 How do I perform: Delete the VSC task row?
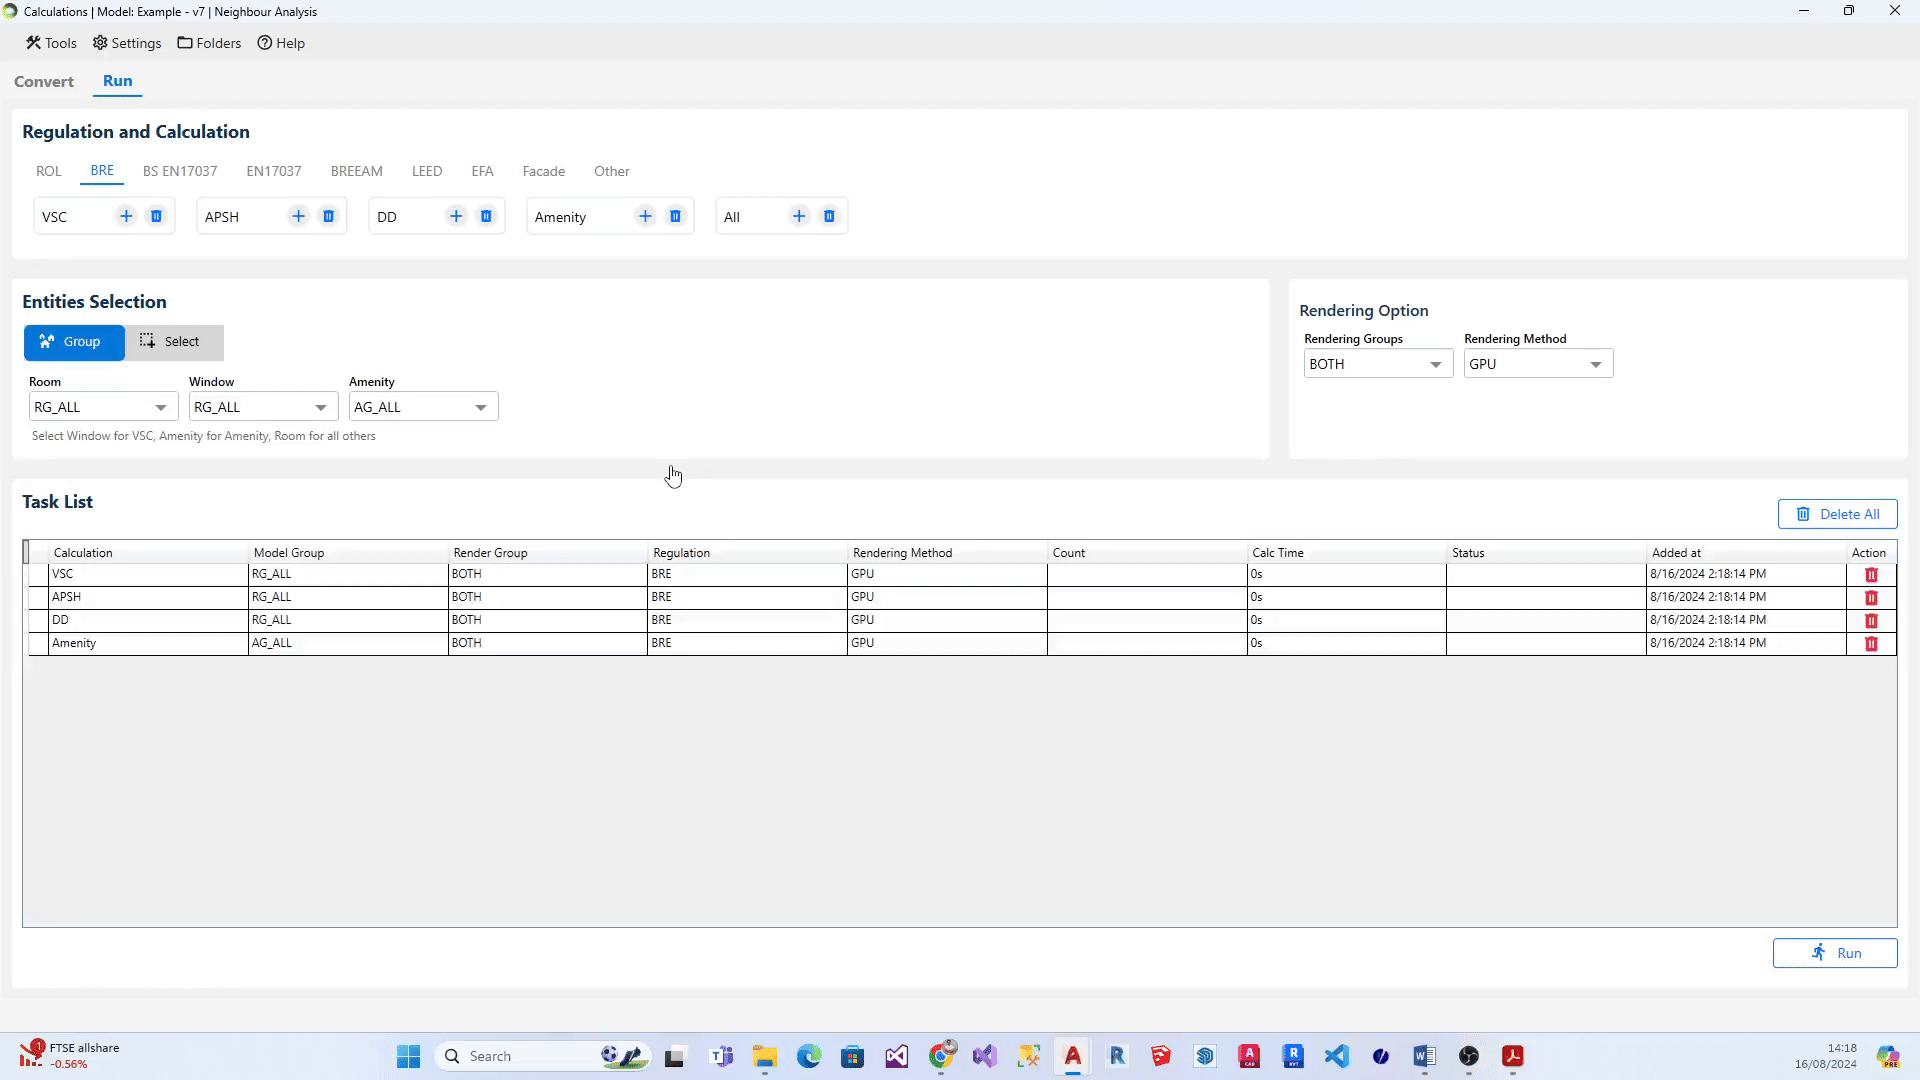tap(1871, 575)
